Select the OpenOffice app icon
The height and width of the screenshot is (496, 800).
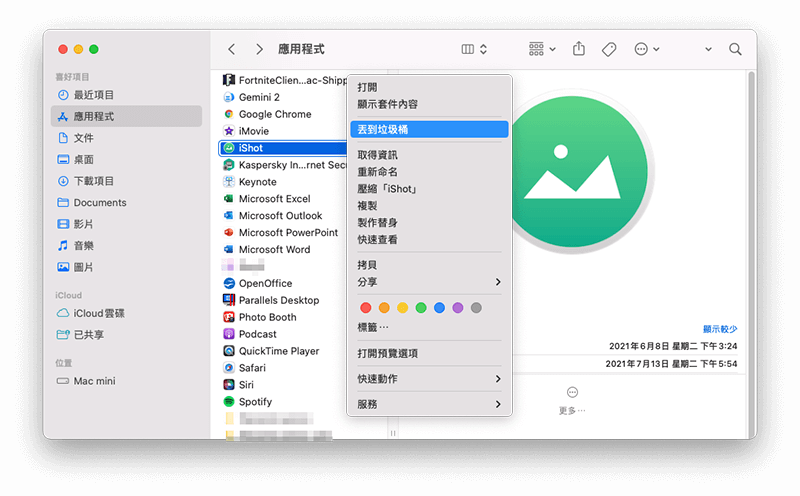point(229,283)
